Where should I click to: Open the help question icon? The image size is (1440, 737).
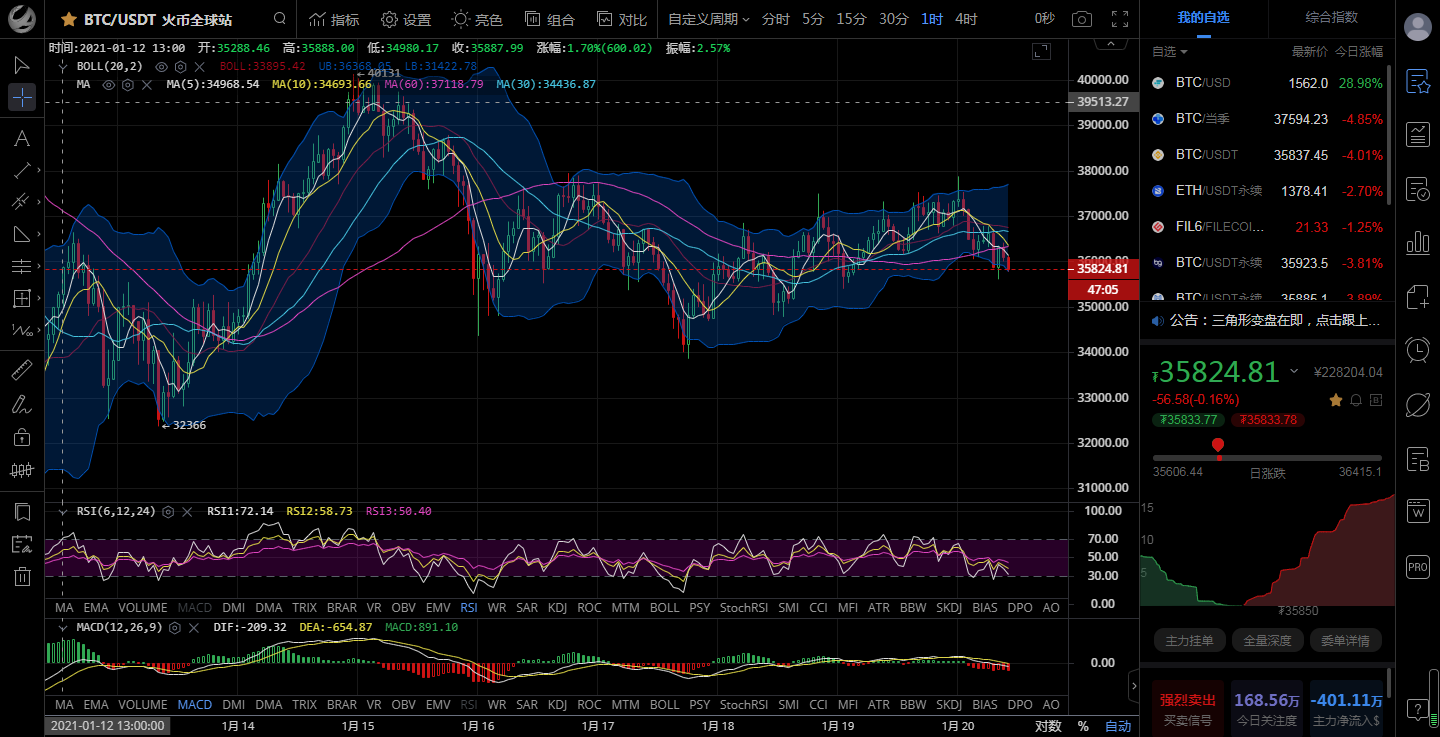pos(1418,711)
